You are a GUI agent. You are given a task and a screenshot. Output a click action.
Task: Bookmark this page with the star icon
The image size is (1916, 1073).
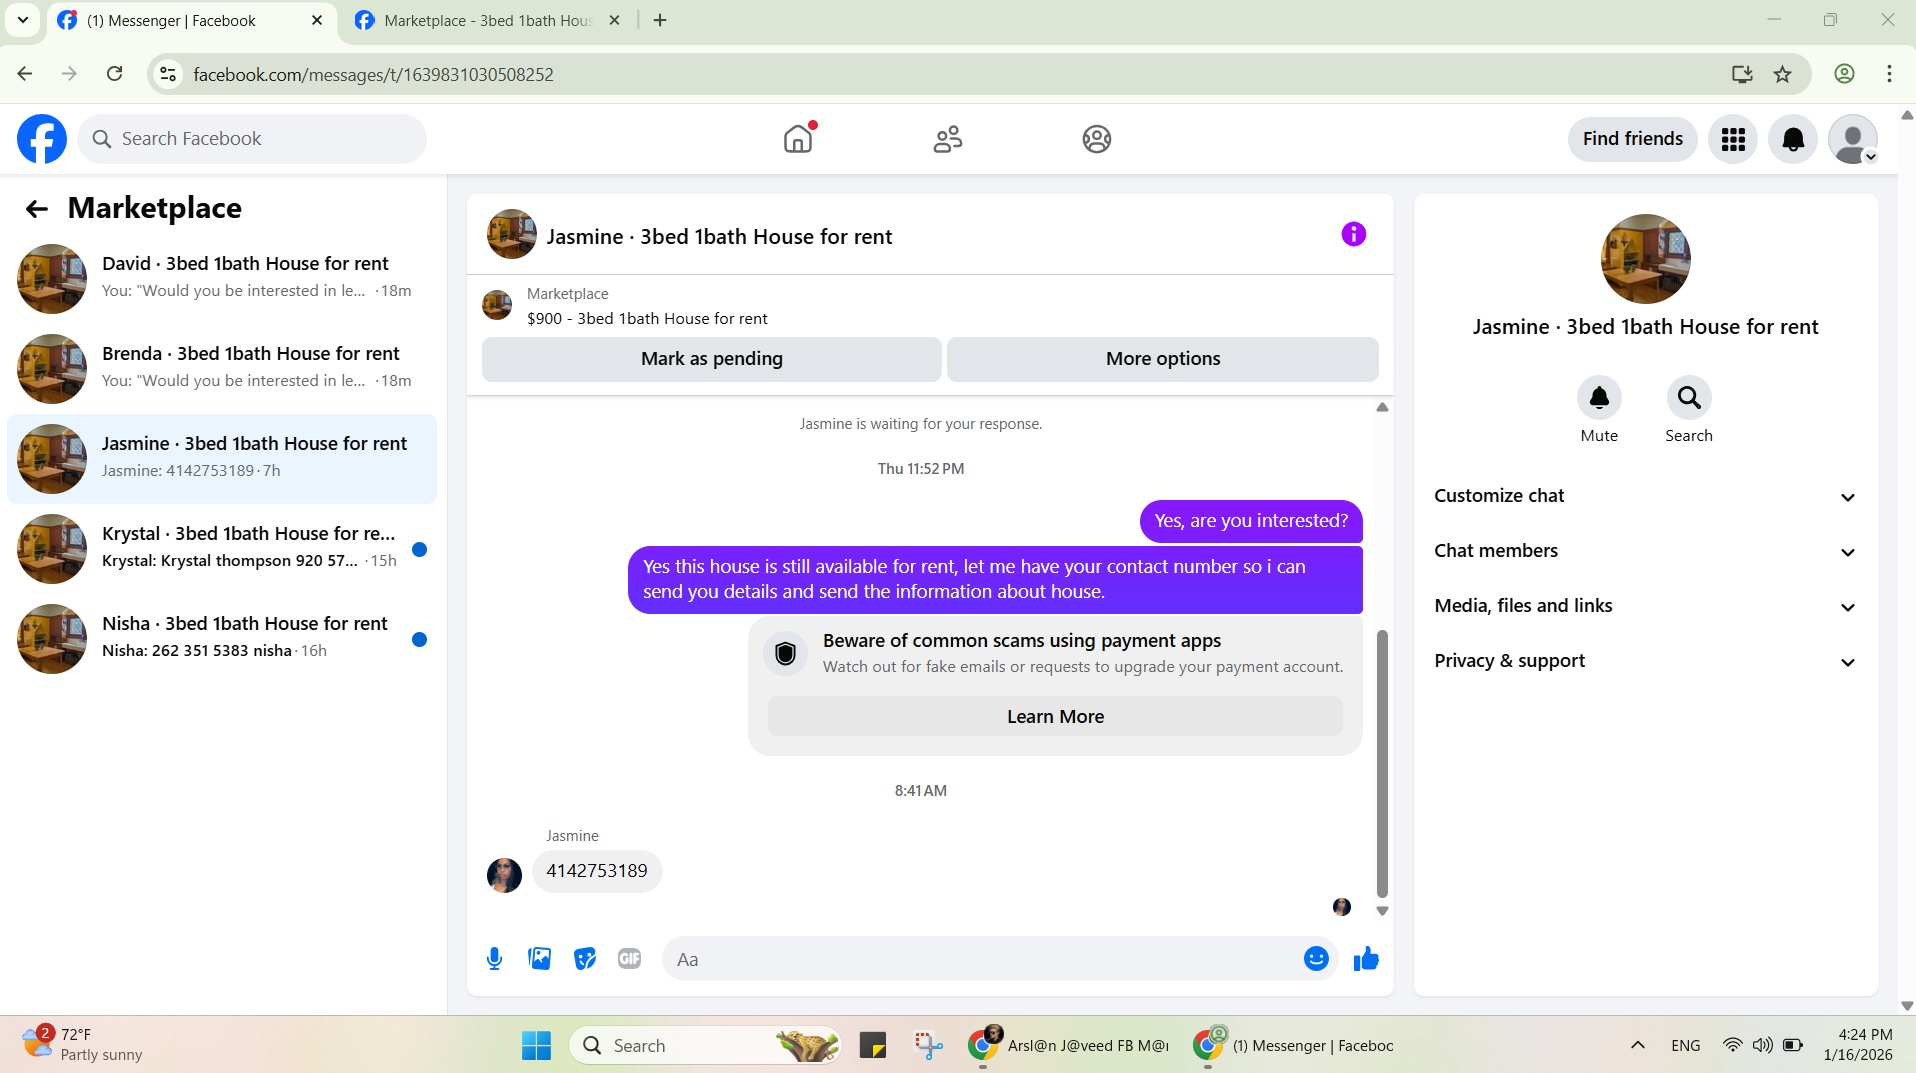click(1782, 74)
